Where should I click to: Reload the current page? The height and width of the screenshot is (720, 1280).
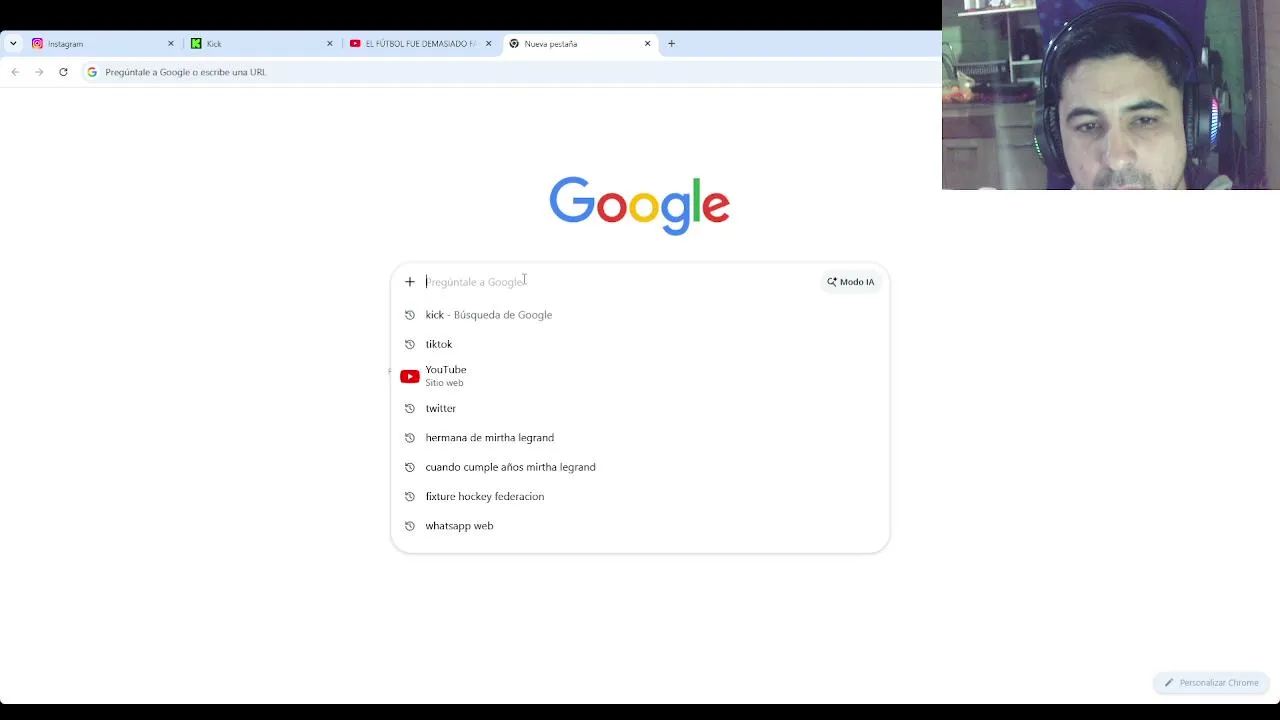coord(63,72)
